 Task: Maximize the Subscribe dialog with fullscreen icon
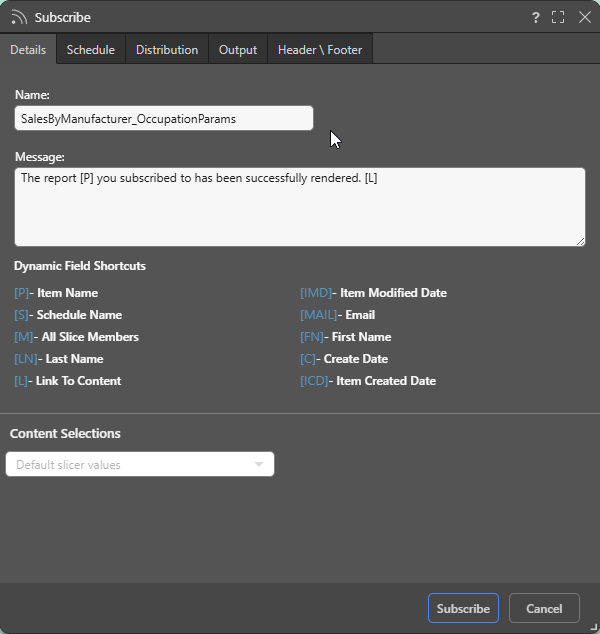(559, 17)
